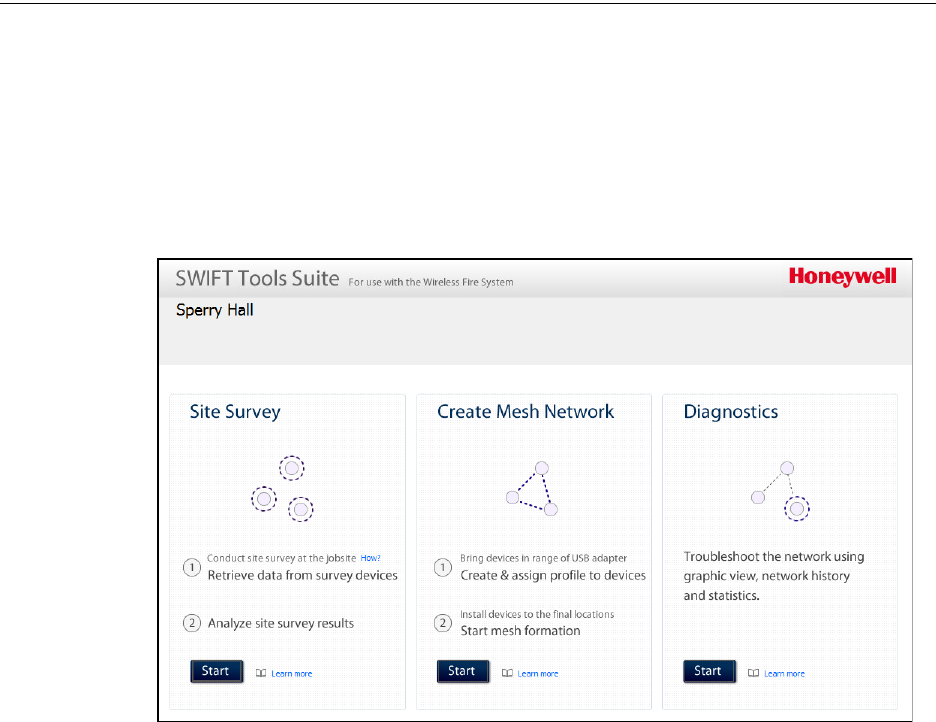Open Learn more link under Create Mesh Network

[x=538, y=674]
